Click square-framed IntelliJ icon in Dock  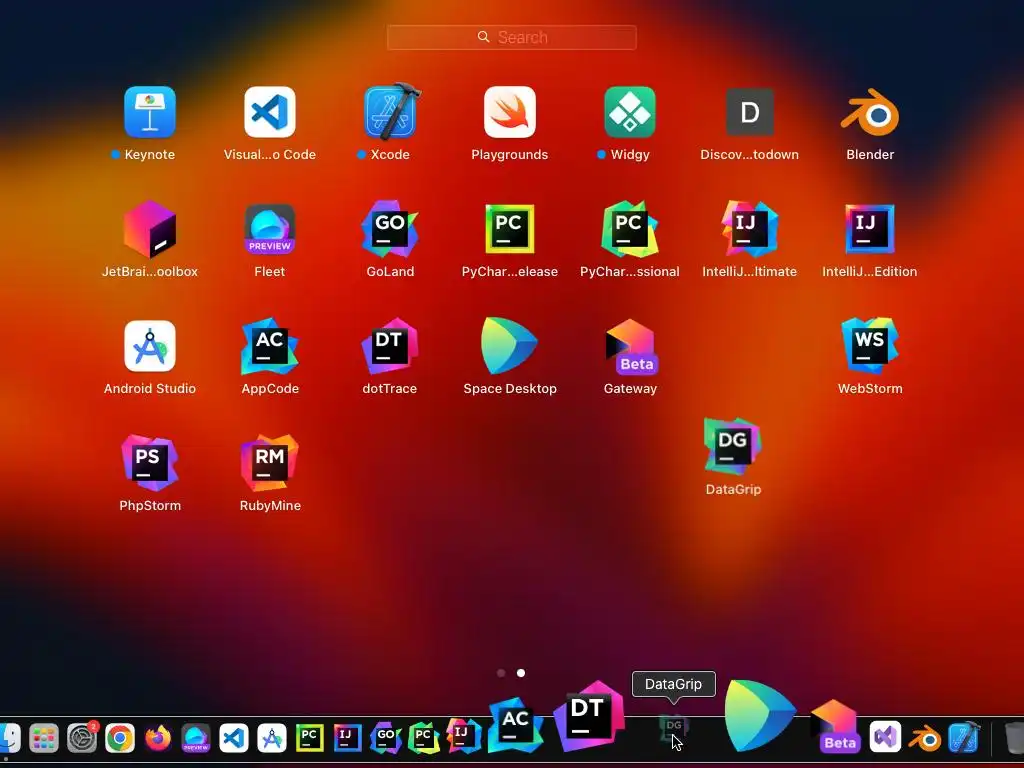coord(347,738)
